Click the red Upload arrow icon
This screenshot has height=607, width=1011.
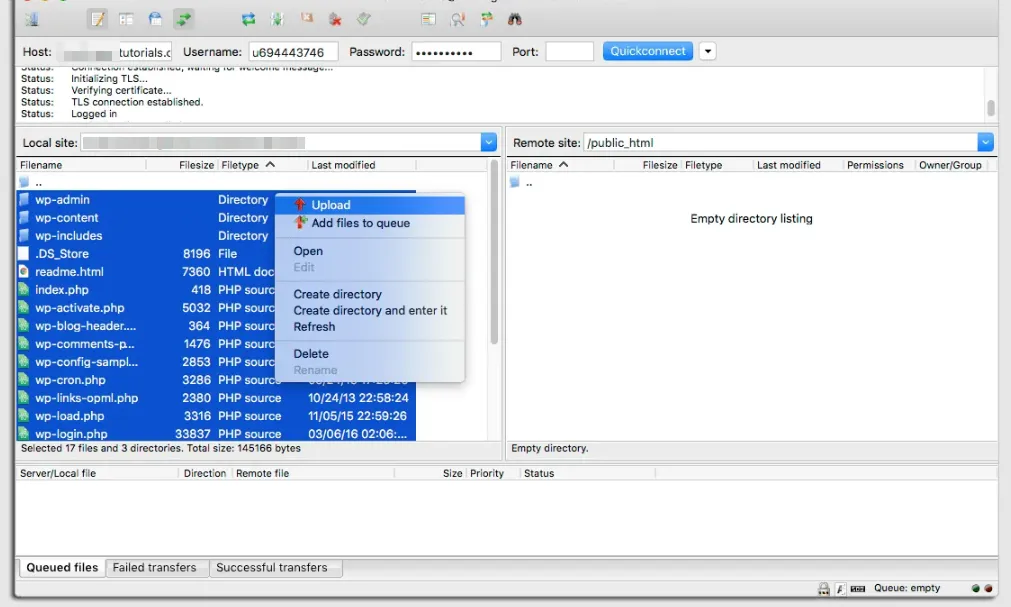tap(300, 204)
